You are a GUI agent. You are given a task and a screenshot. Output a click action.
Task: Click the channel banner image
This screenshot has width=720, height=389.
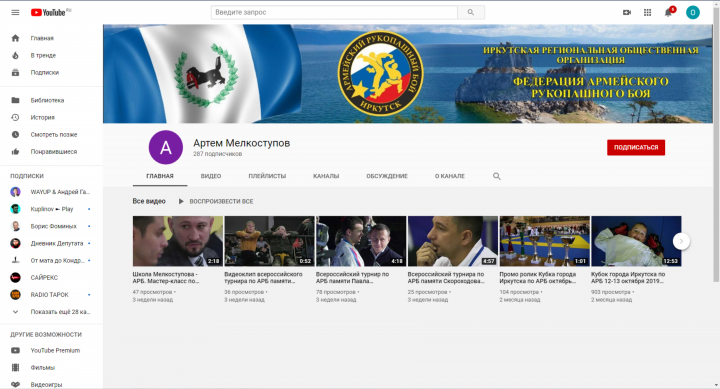click(x=408, y=74)
